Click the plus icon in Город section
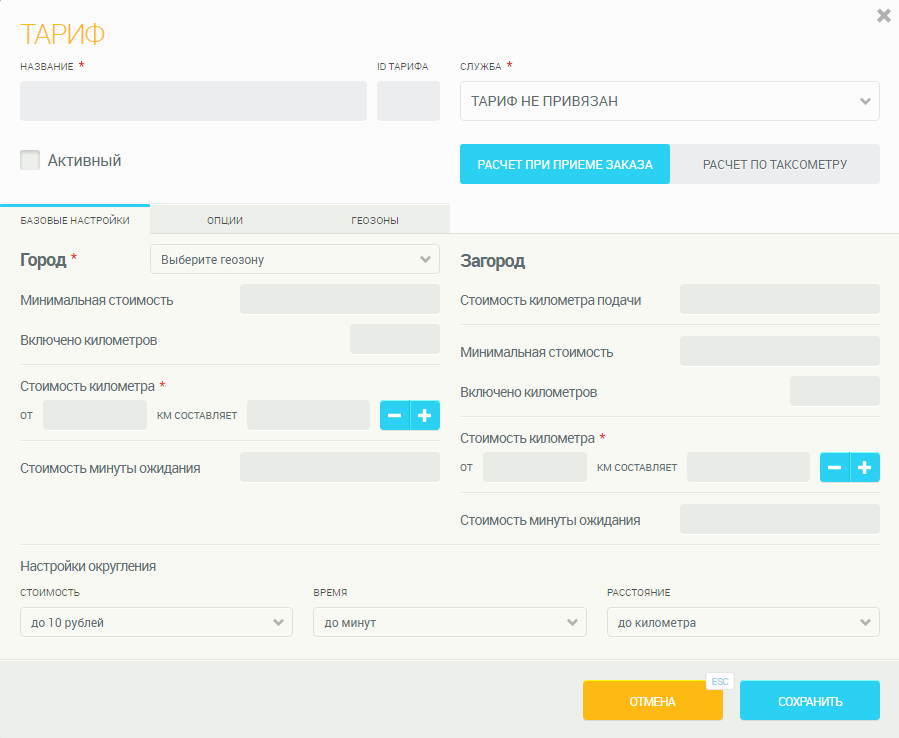 tap(425, 415)
